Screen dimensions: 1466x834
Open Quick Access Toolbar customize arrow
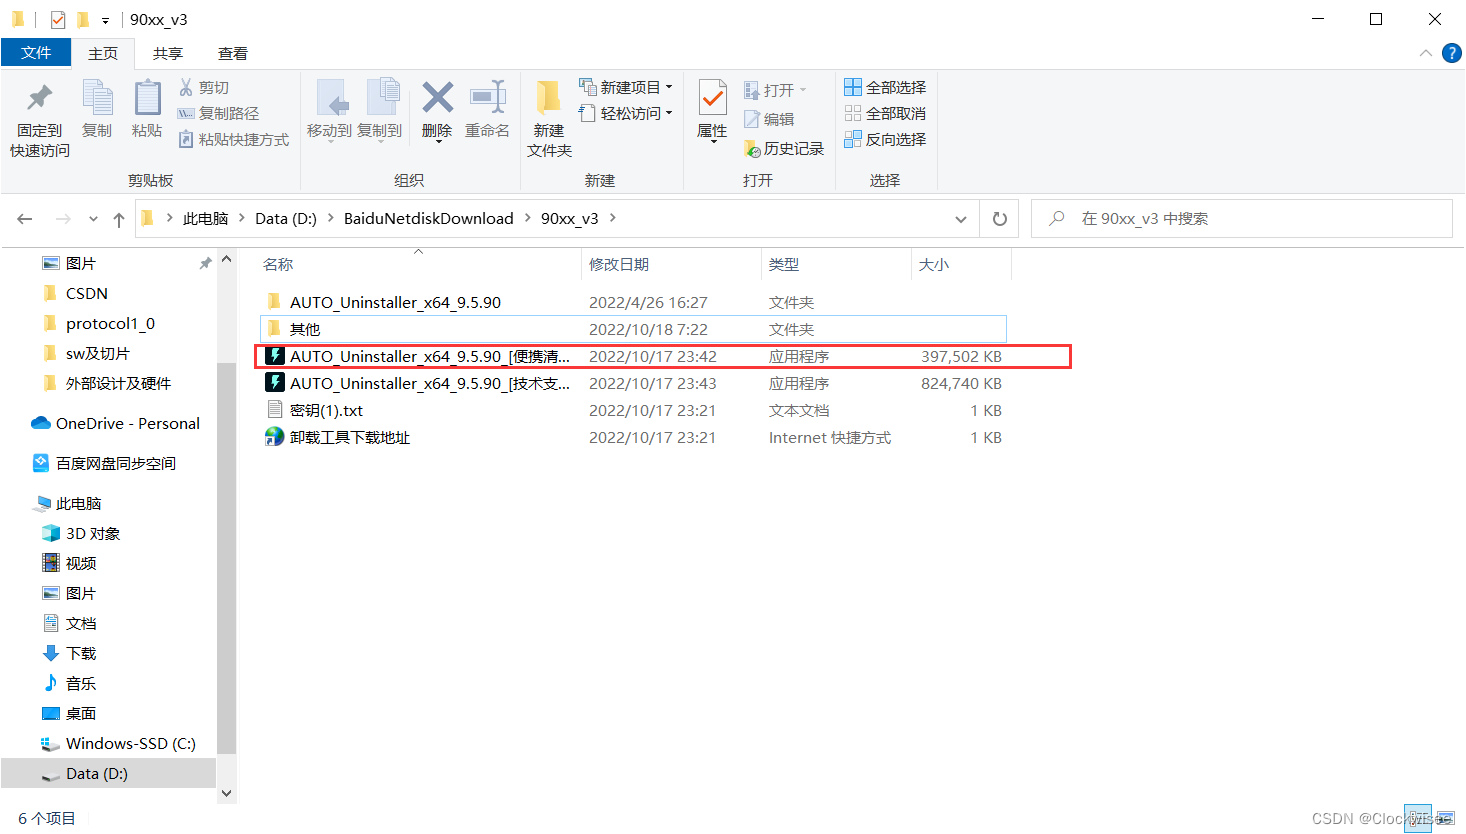click(105, 20)
